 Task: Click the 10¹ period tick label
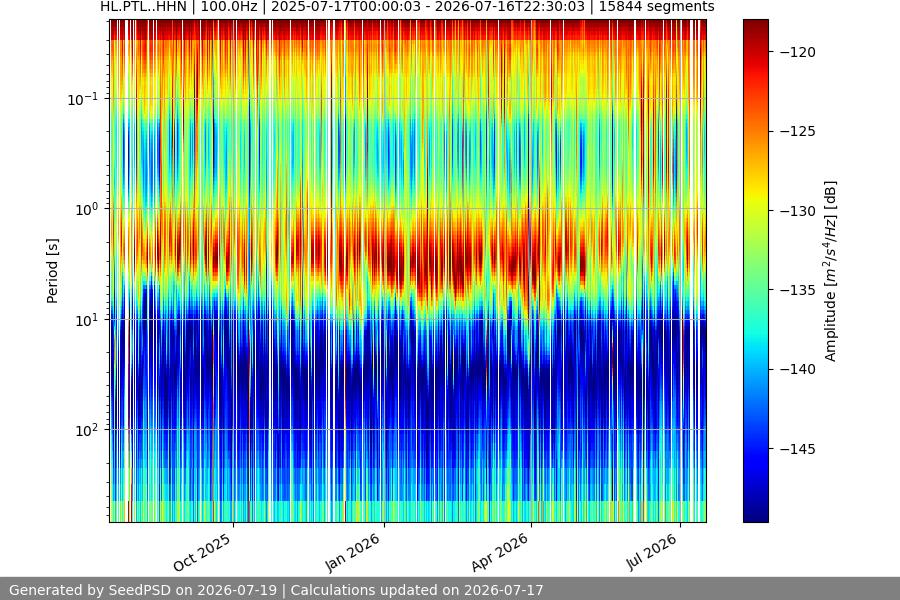click(87, 320)
